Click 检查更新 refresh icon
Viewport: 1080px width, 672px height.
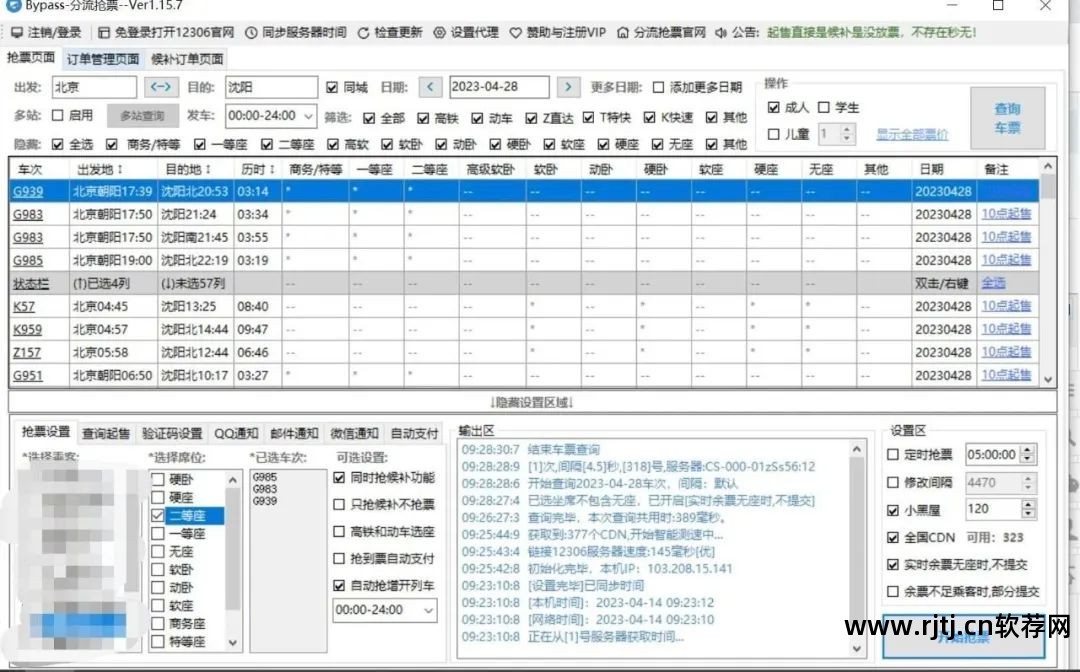[363, 32]
